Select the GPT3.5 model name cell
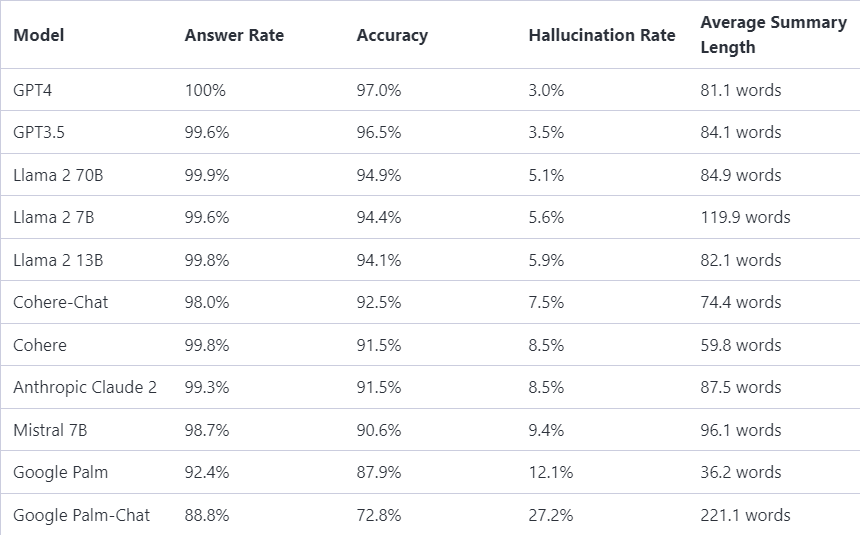The width and height of the screenshot is (860, 535). click(x=39, y=132)
